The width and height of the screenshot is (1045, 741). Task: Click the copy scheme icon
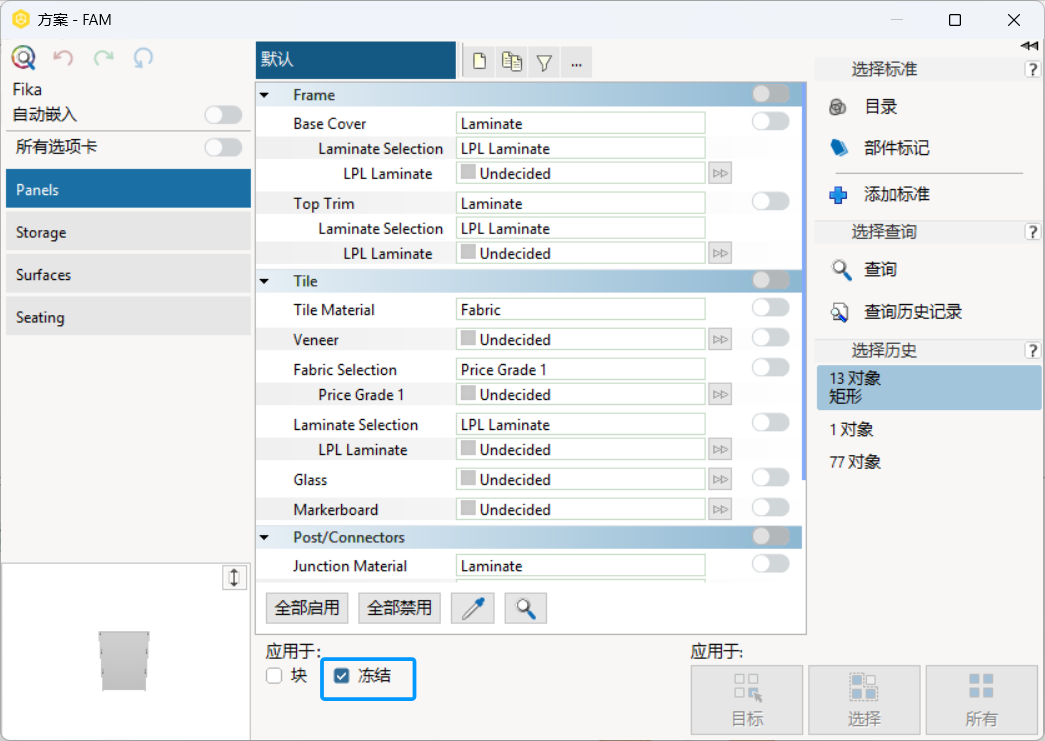[x=512, y=62]
